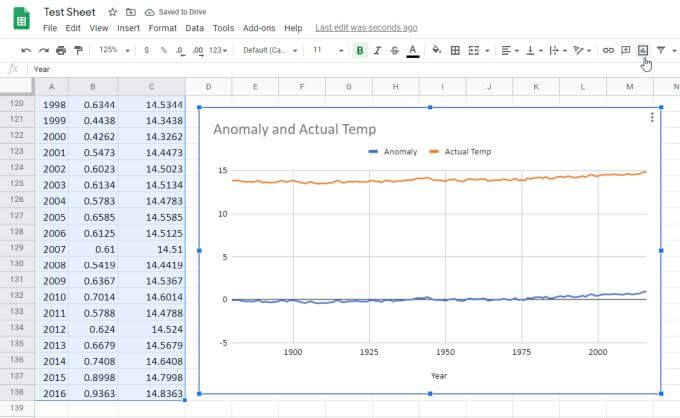Open text rotation dropdown
The width and height of the screenshot is (680, 418).
pos(582,50)
